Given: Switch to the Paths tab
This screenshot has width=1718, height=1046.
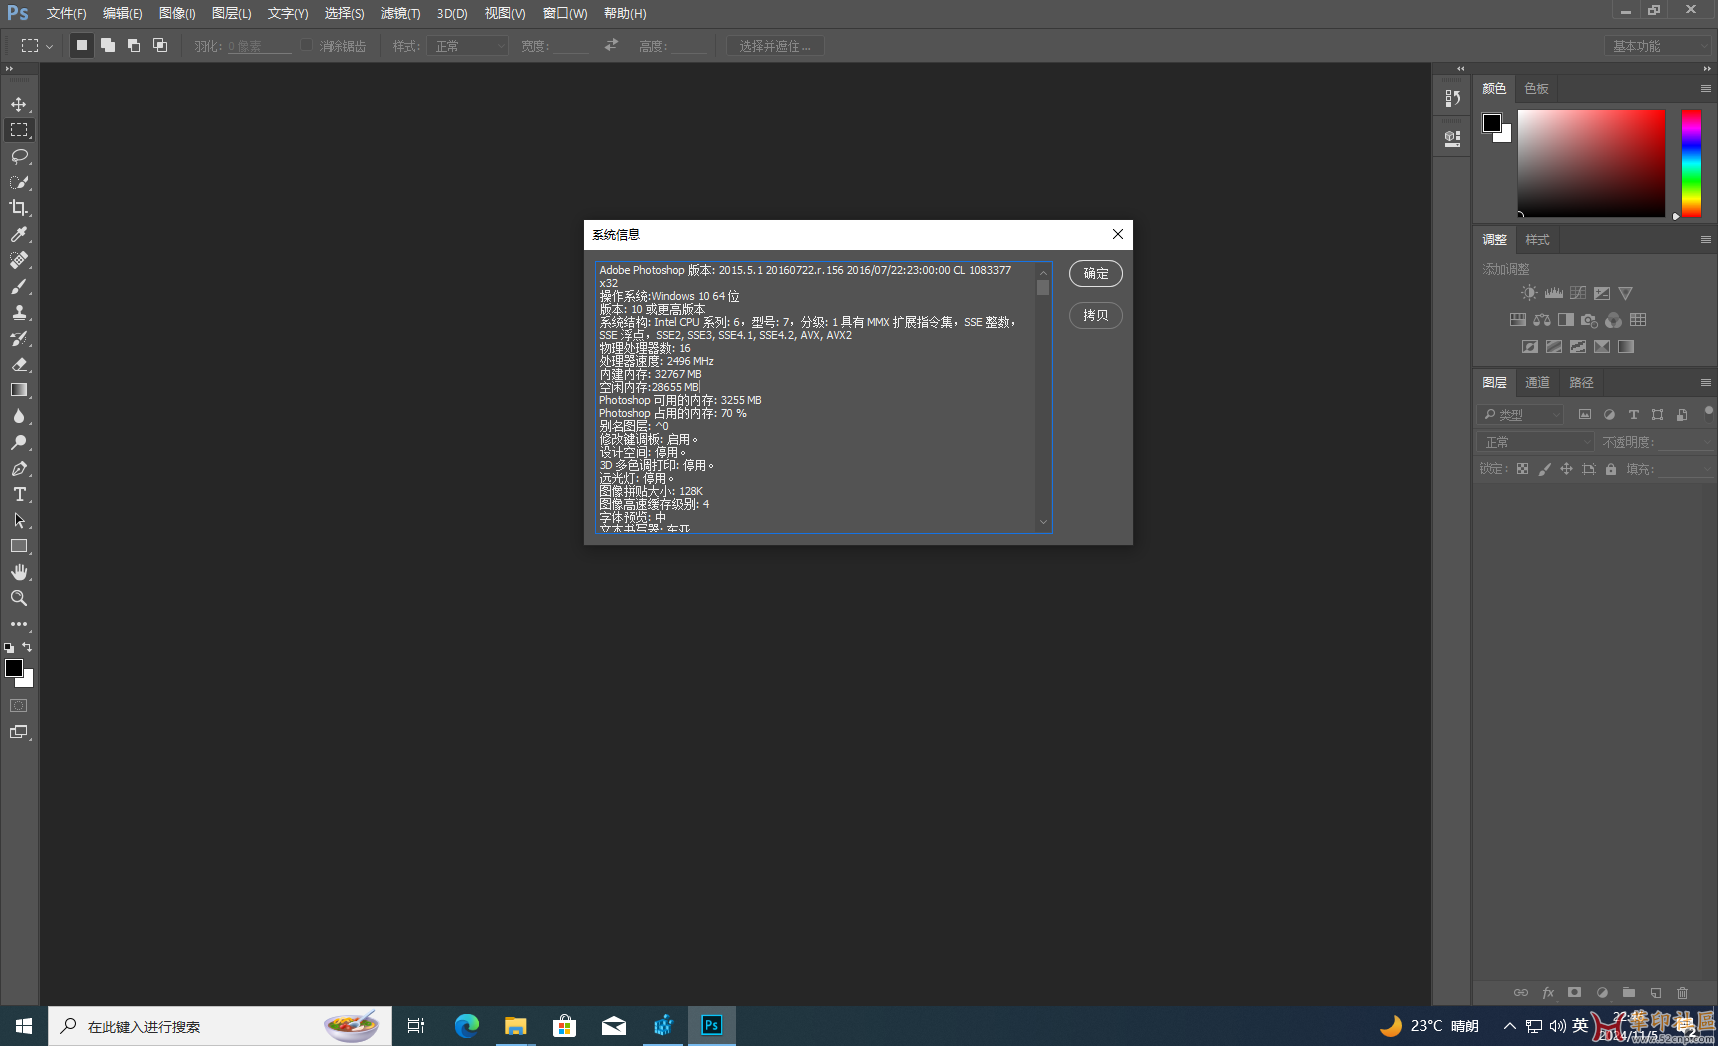Looking at the screenshot, I should [x=1581, y=383].
